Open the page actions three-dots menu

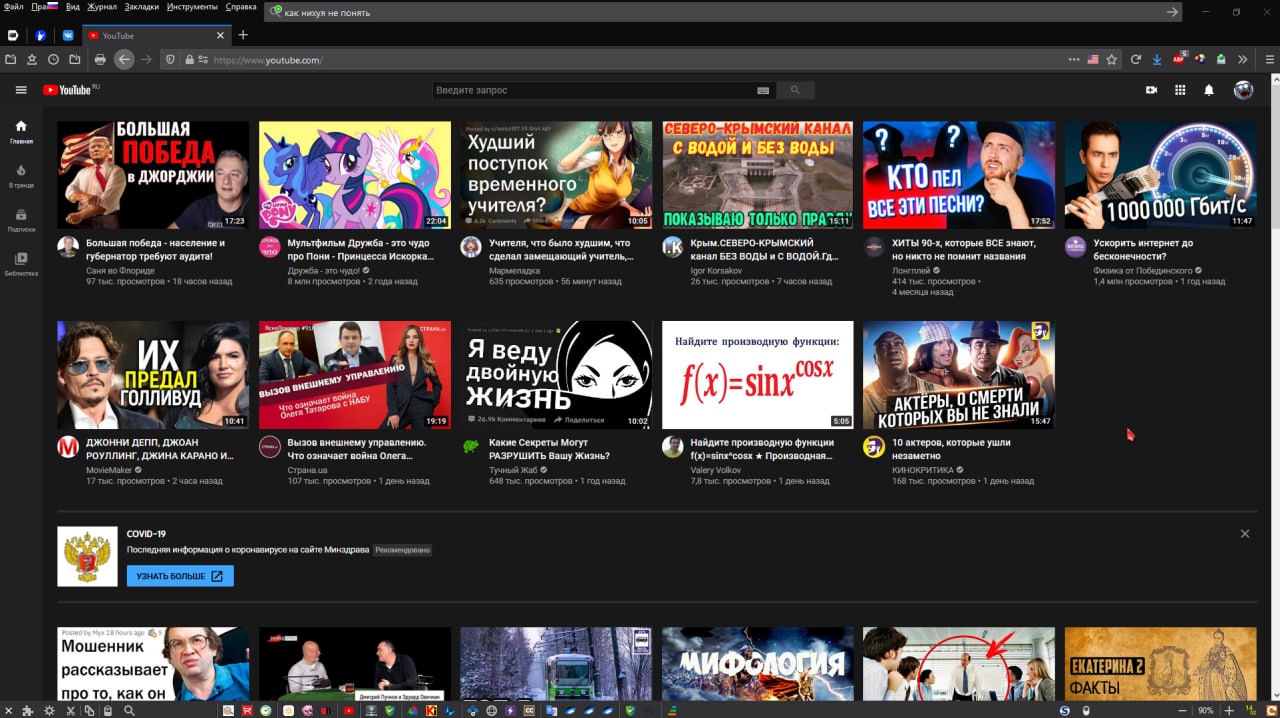click(x=1074, y=59)
